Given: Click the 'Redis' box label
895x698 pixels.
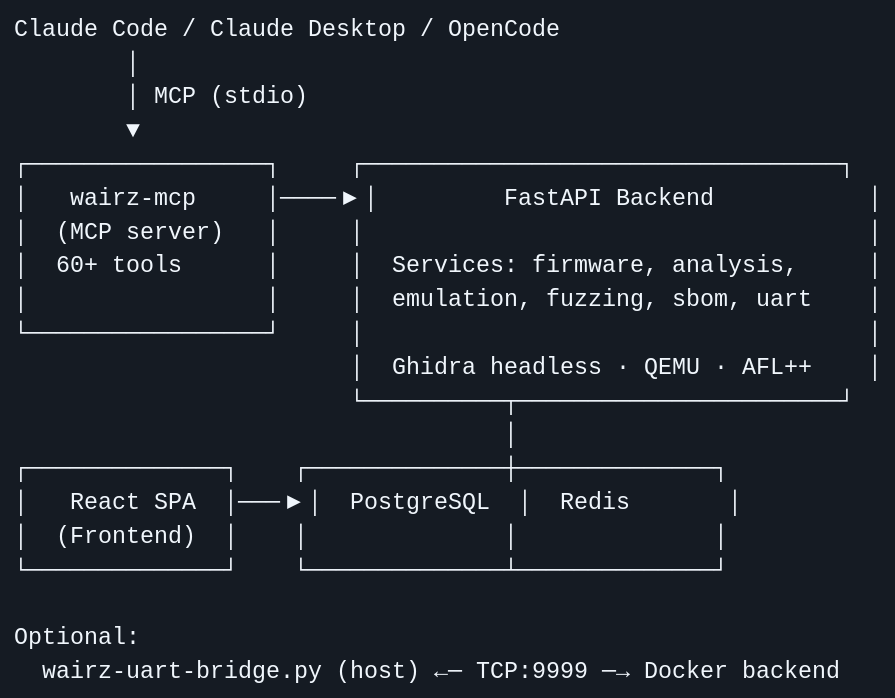Looking at the screenshot, I should point(594,502).
